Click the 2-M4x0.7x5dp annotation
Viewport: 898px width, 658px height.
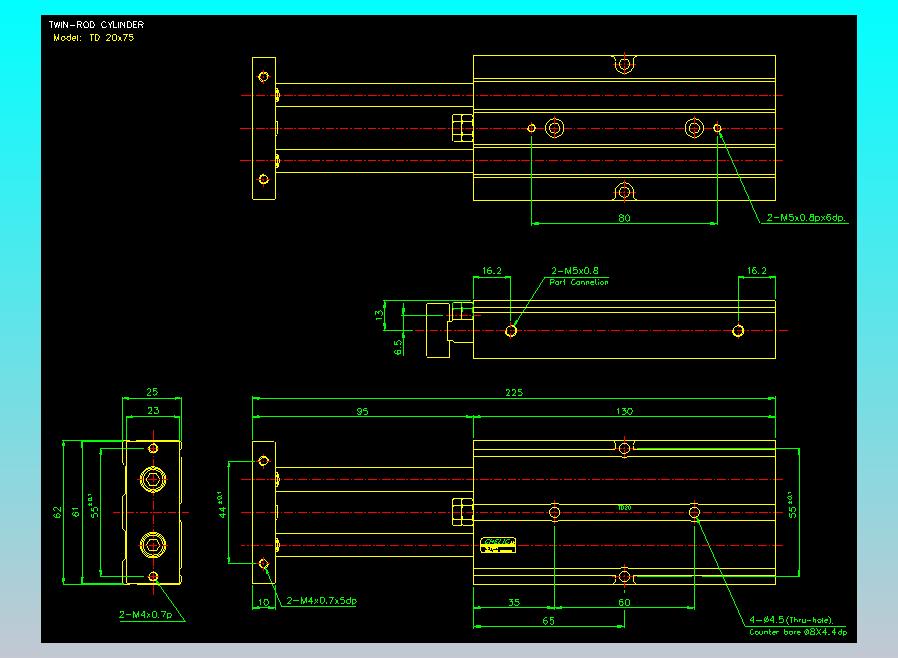point(322,601)
